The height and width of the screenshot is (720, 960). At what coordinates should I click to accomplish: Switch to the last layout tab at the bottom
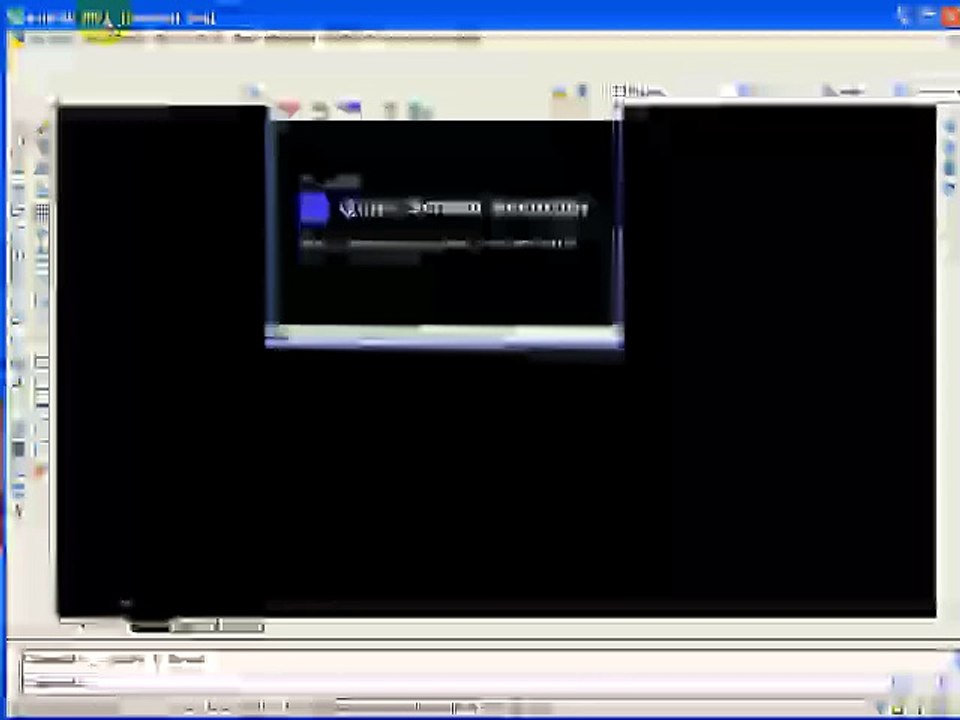pos(242,627)
